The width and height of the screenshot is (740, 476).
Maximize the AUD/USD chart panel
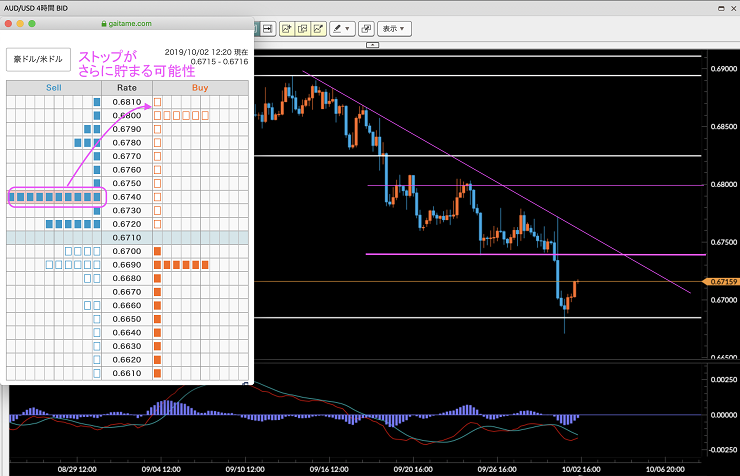pos(721,8)
